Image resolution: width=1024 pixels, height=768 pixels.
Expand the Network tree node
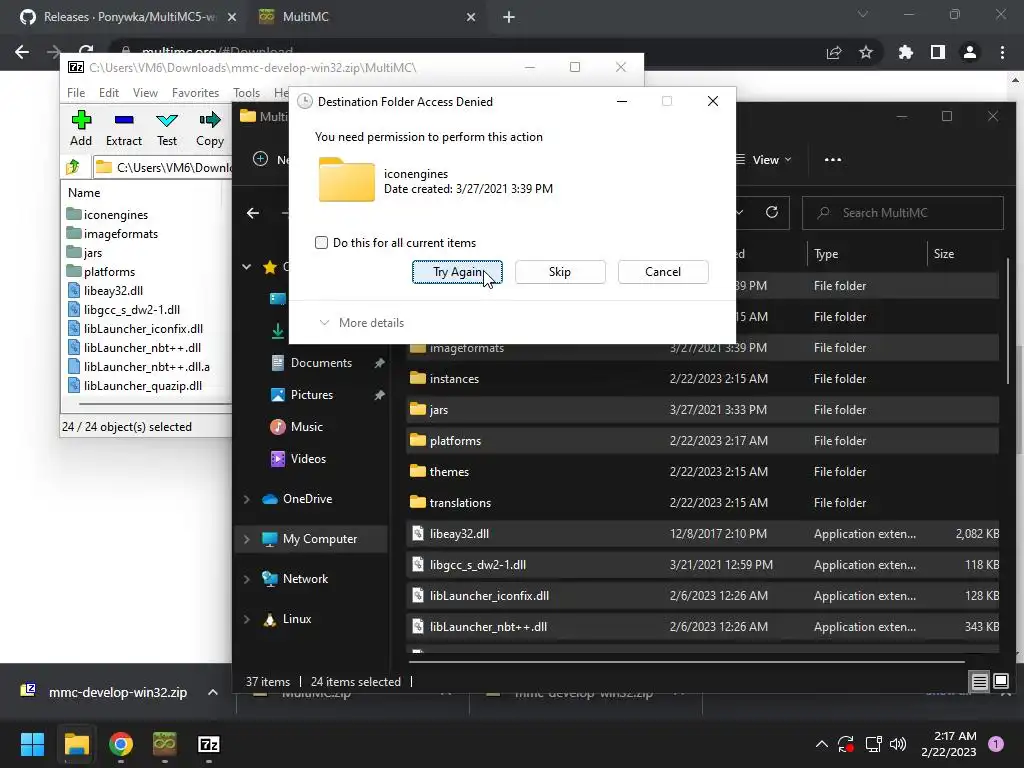coord(247,579)
